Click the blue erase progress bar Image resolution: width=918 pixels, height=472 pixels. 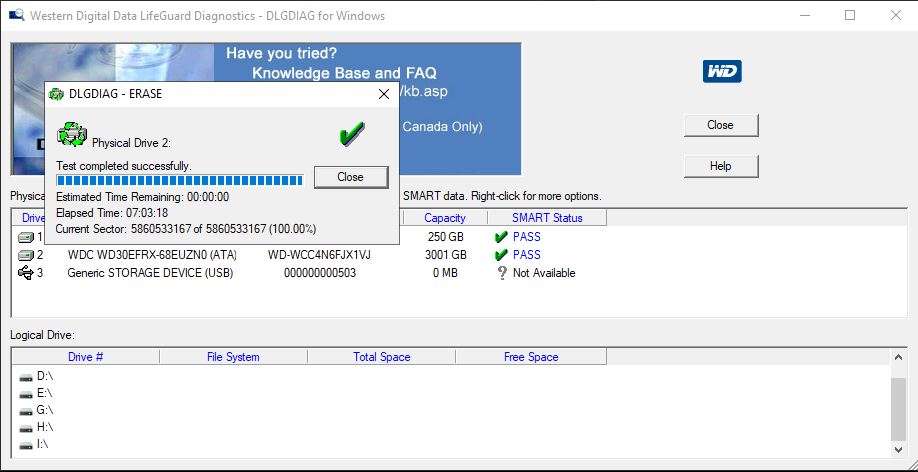coord(180,180)
